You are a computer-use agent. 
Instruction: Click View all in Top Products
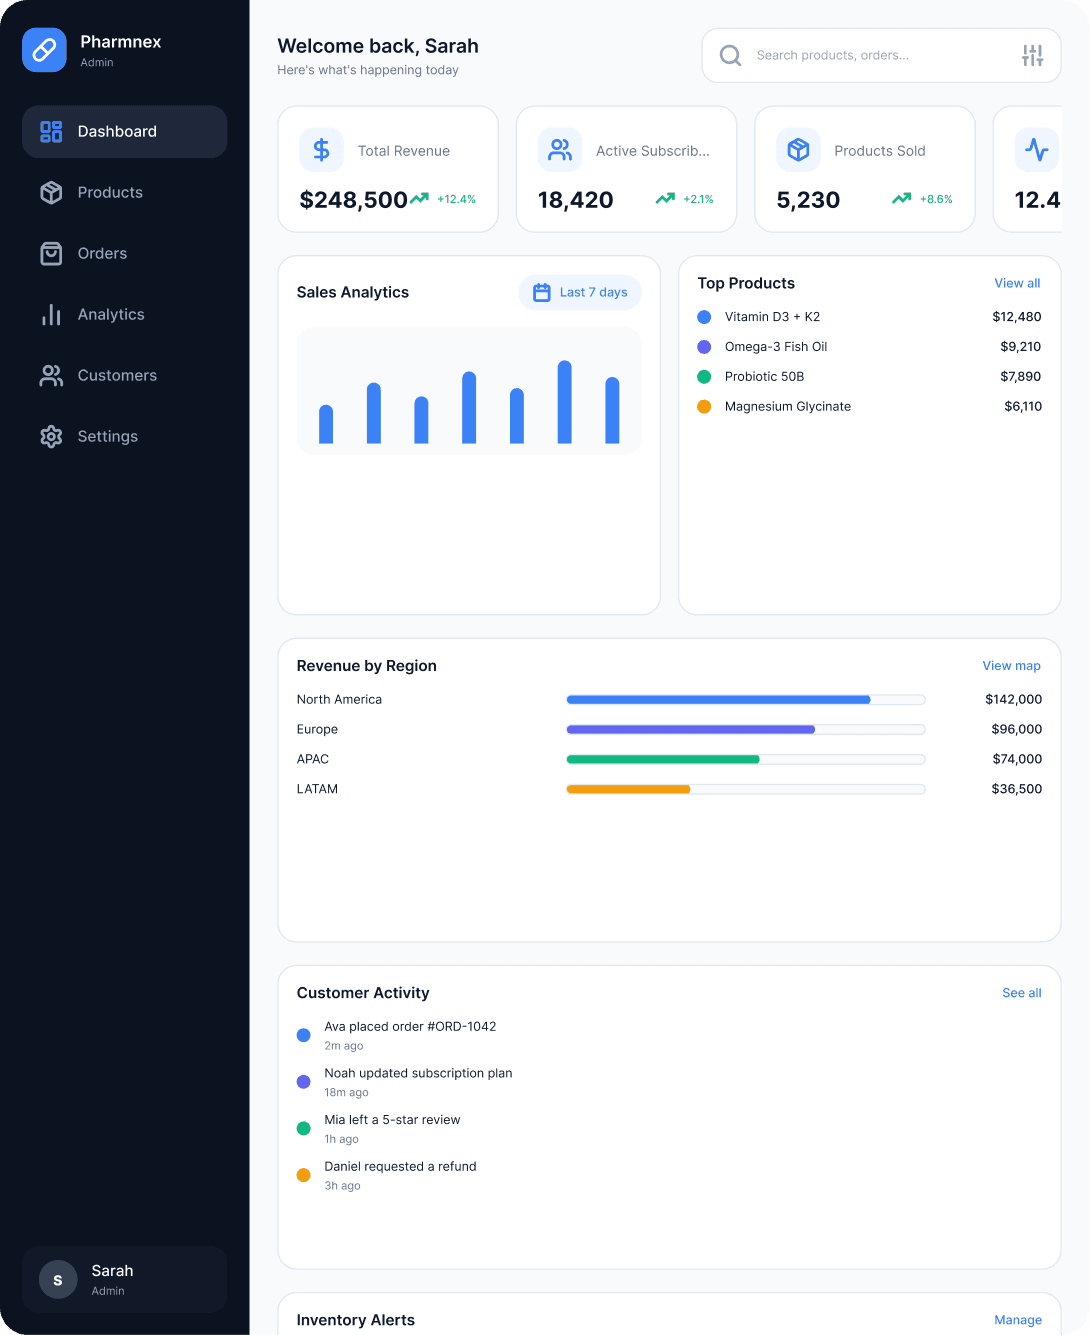(x=1017, y=283)
